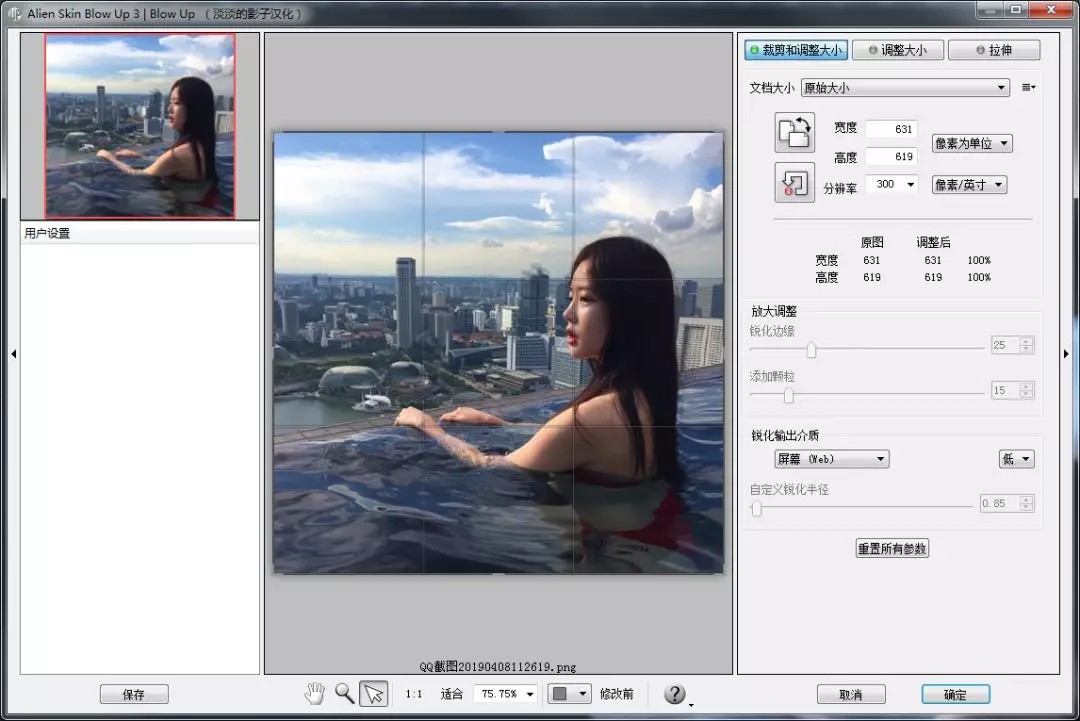1080x721 pixels.
Task: Click the 确定 button
Action: (x=955, y=694)
